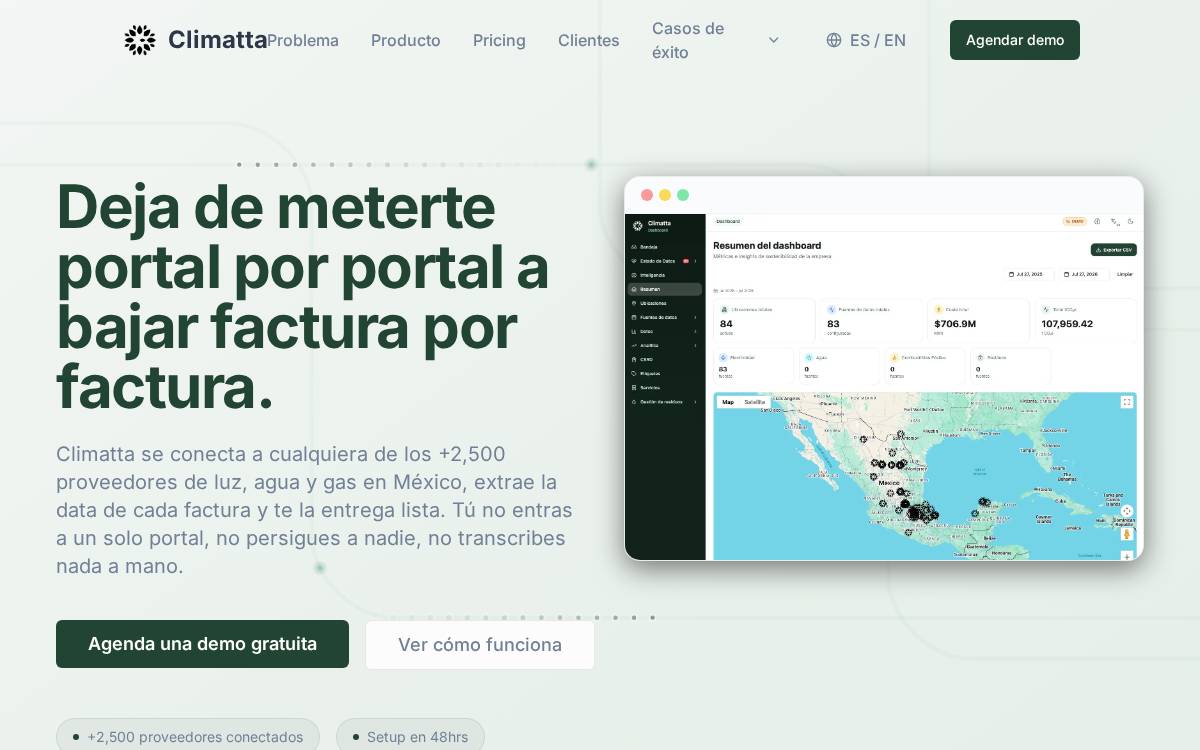Screen dimensions: 1200x750
Task: Click the Ubicaciones sidebar item in preview
Action: pyautogui.click(x=664, y=303)
